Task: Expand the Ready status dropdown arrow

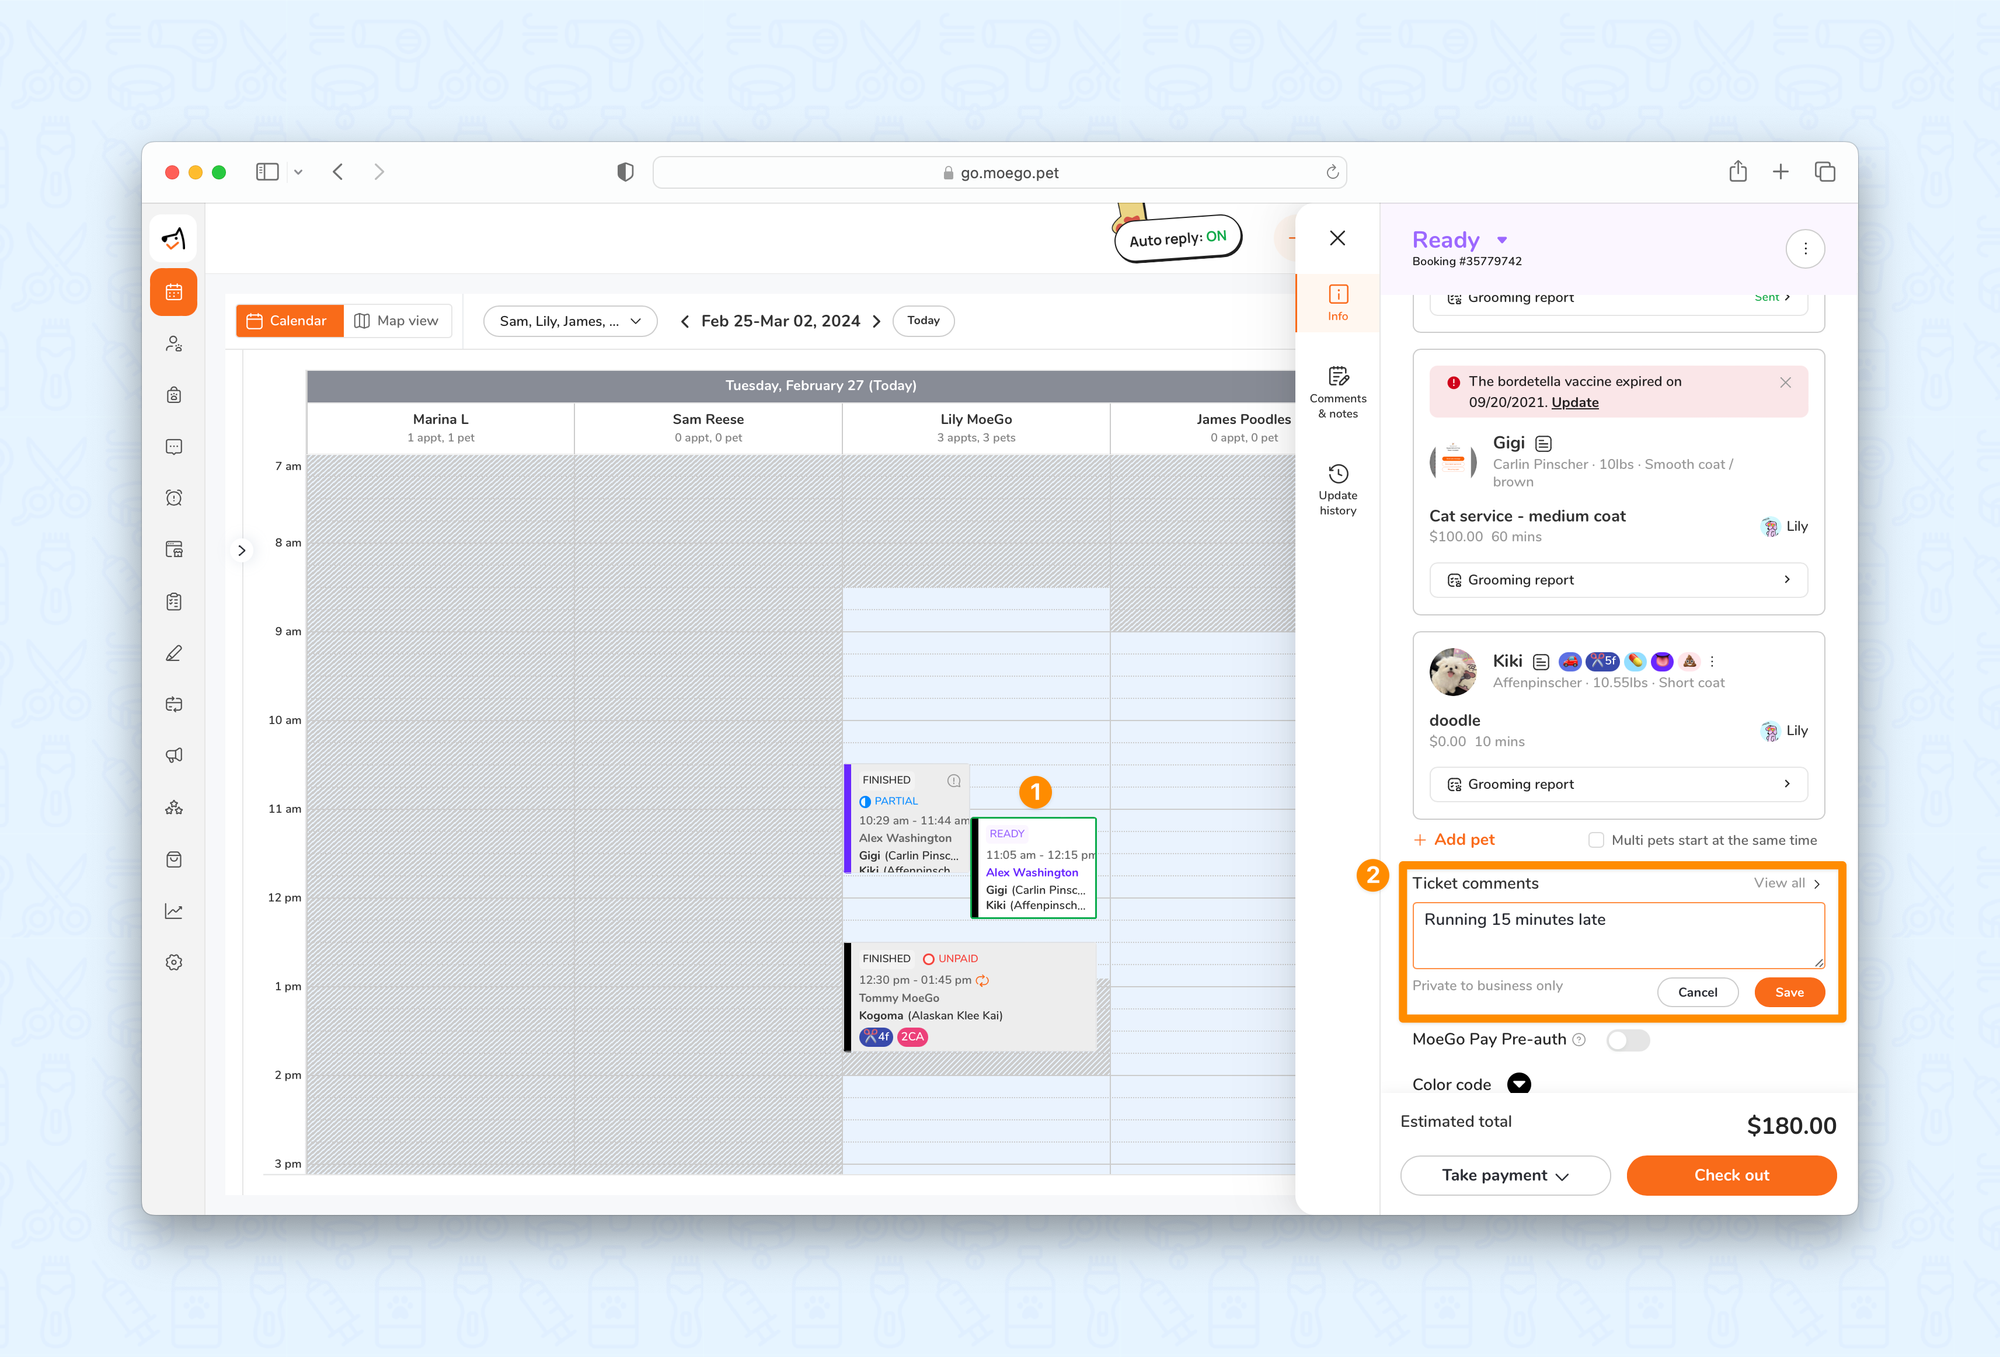Action: (1502, 240)
